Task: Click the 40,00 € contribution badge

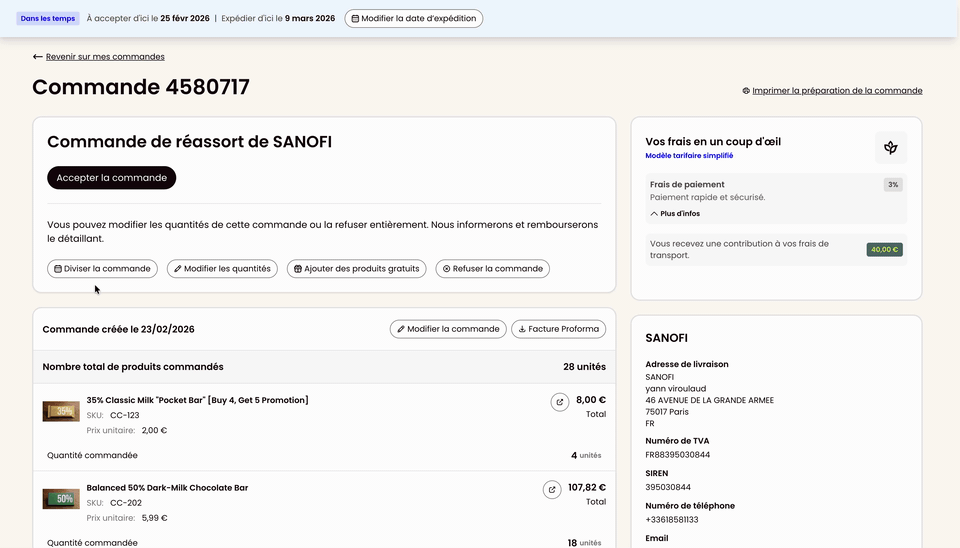Action: pos(884,249)
